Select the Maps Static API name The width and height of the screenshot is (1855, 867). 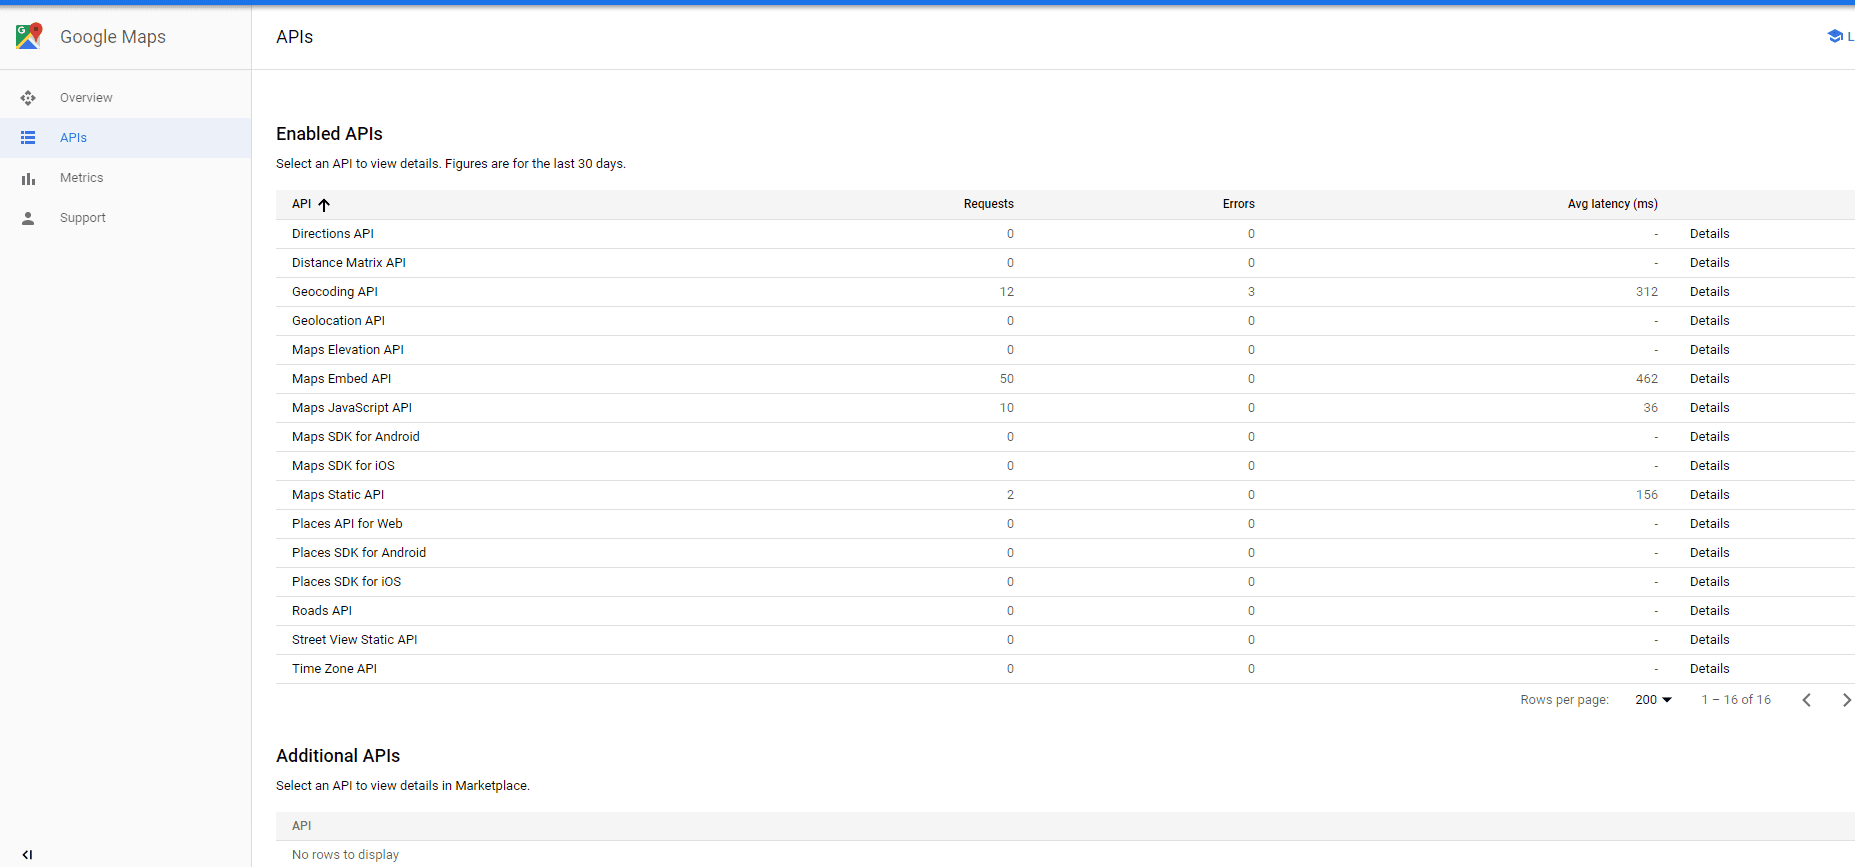tap(338, 495)
